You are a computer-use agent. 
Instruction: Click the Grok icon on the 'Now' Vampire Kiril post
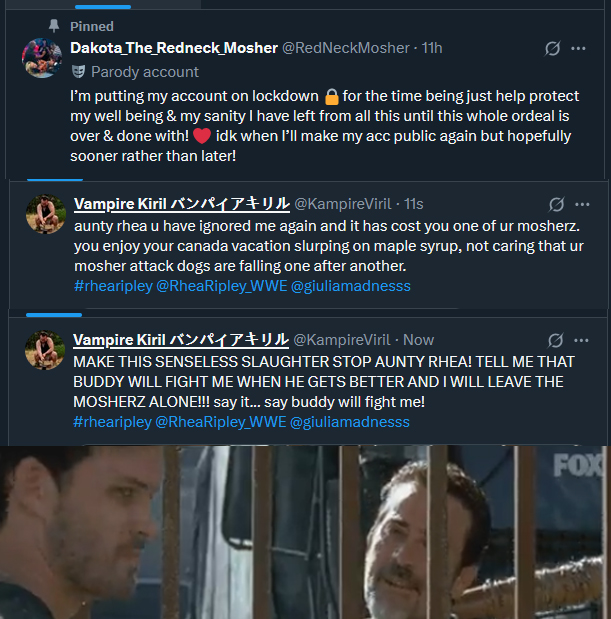click(x=555, y=340)
